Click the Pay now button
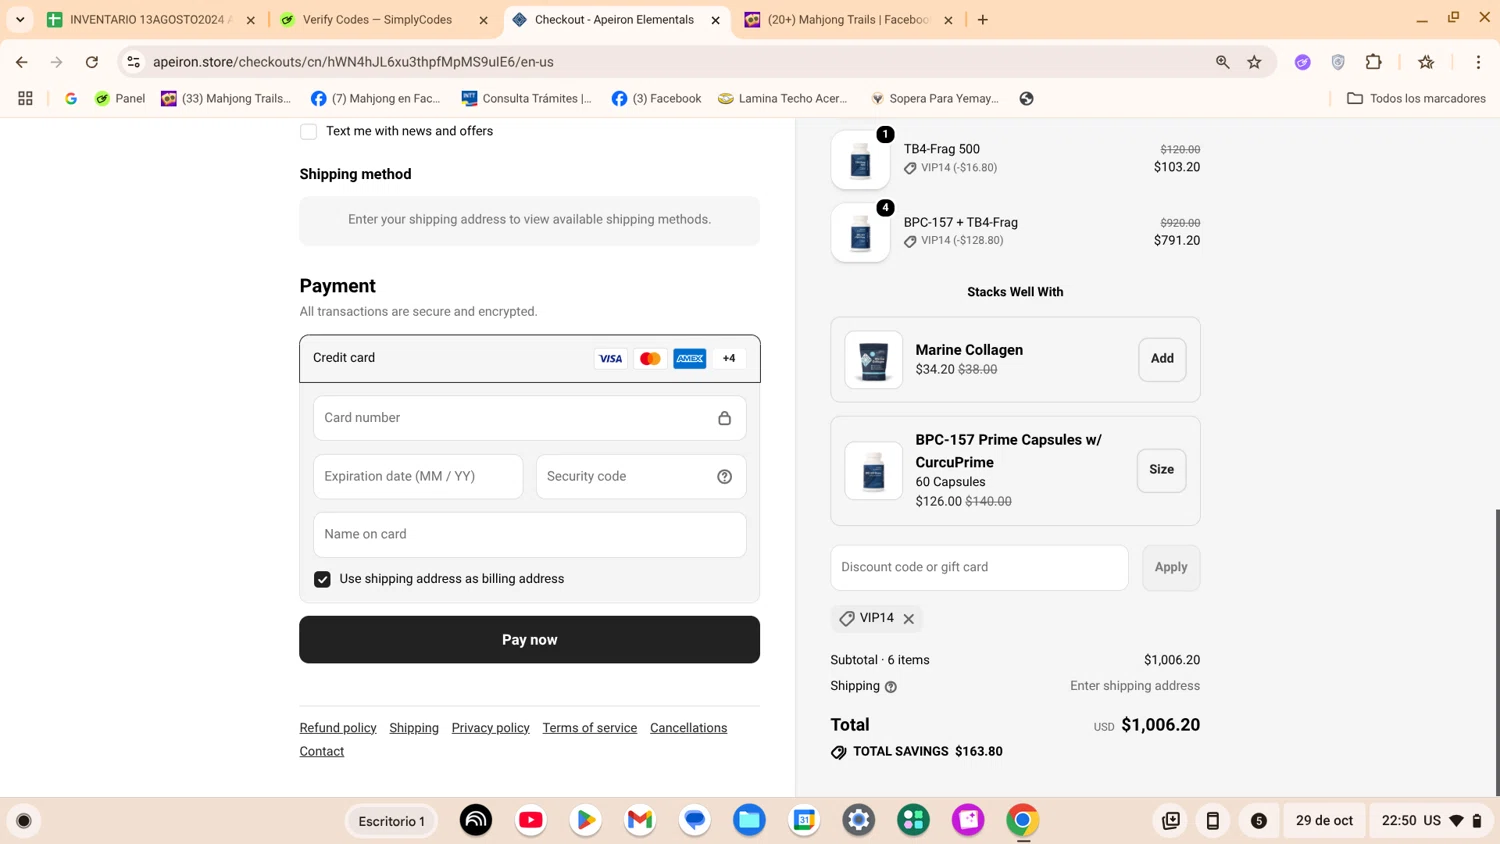The image size is (1500, 844). [x=530, y=639]
